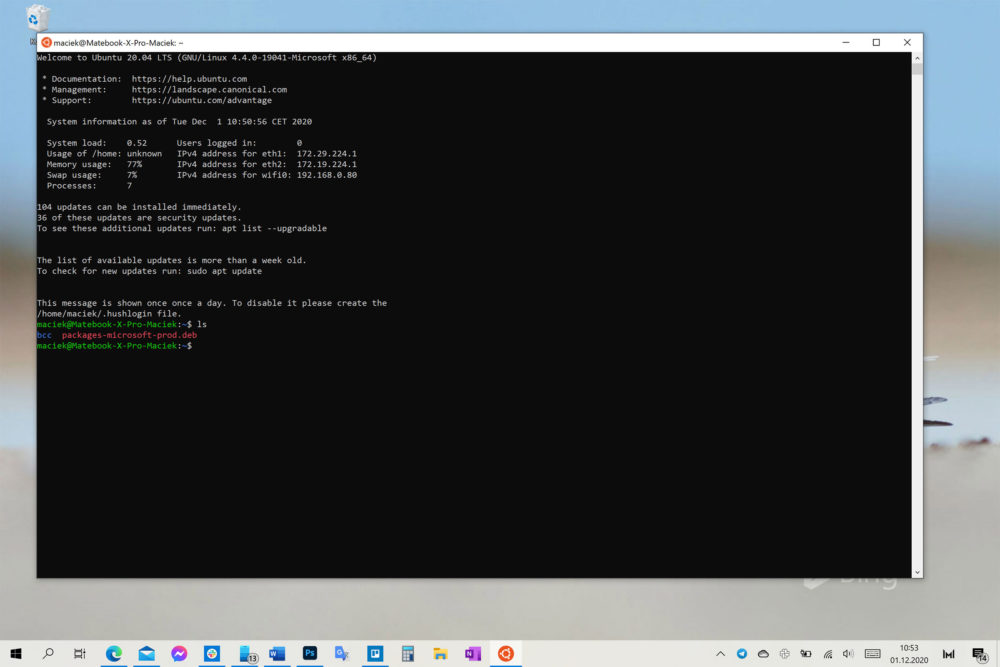
Task: Click the last empty command prompt line
Action: tap(114, 346)
